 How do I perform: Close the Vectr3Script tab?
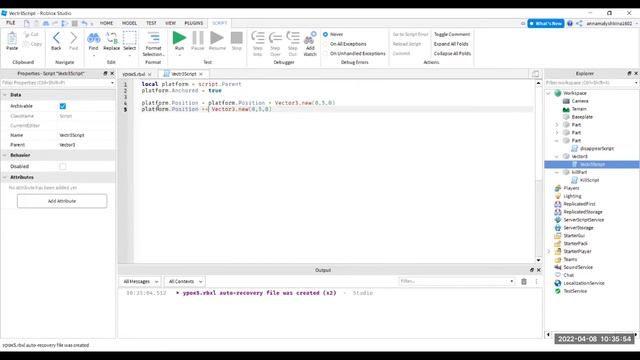201,74
